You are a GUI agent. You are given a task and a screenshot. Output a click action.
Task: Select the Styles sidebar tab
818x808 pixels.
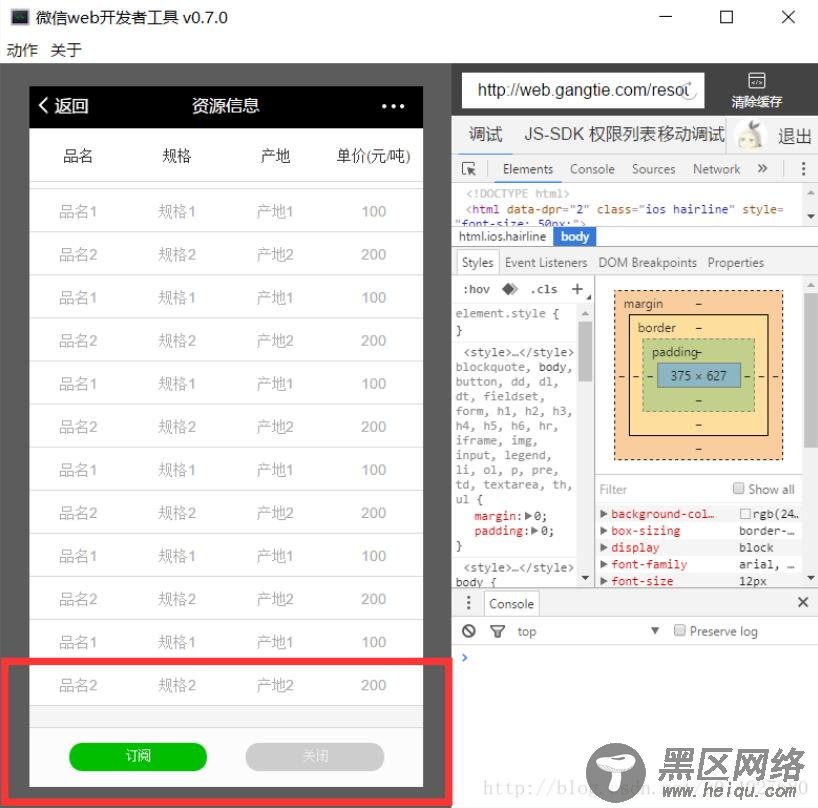tap(477, 262)
